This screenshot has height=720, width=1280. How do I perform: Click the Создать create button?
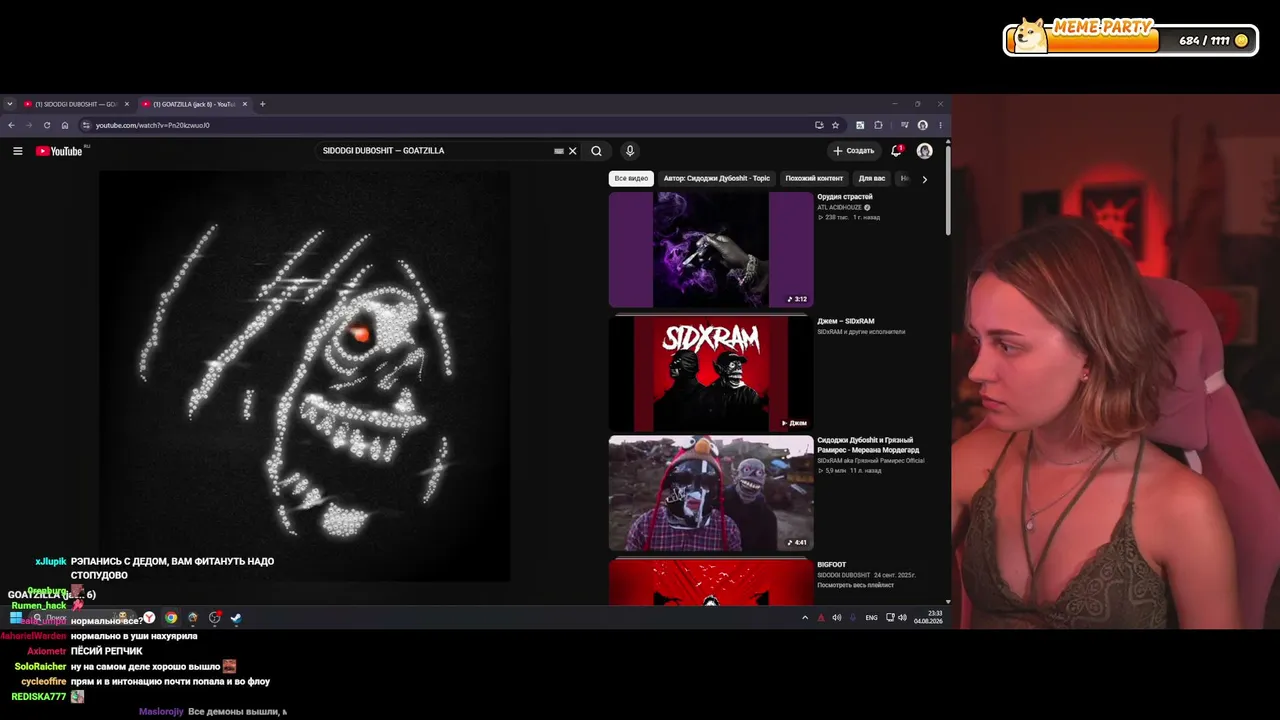[854, 151]
